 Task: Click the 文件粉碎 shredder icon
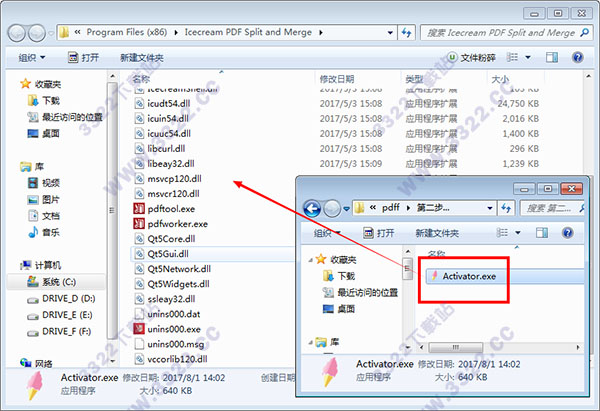click(x=452, y=57)
